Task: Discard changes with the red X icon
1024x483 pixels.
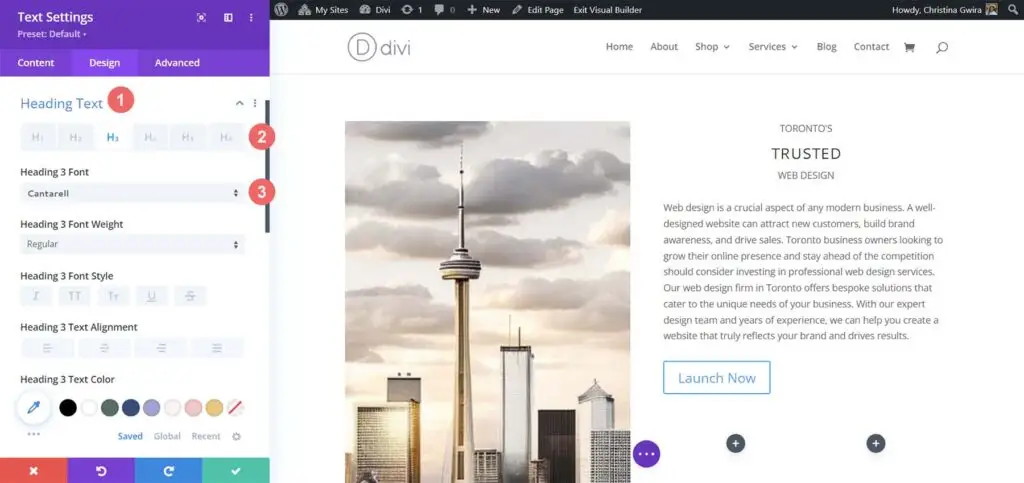Action: coord(34,471)
